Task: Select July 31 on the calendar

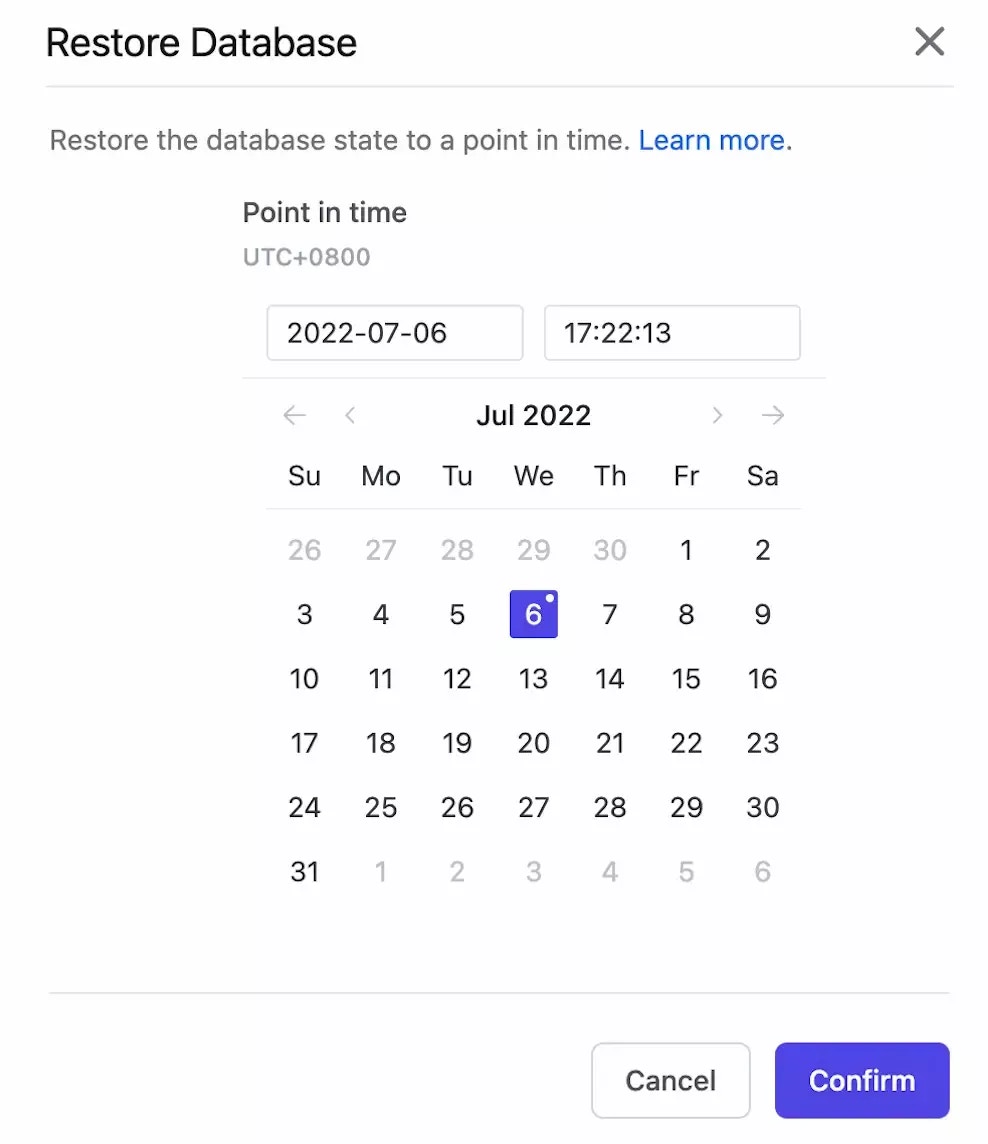Action: pyautogui.click(x=304, y=871)
